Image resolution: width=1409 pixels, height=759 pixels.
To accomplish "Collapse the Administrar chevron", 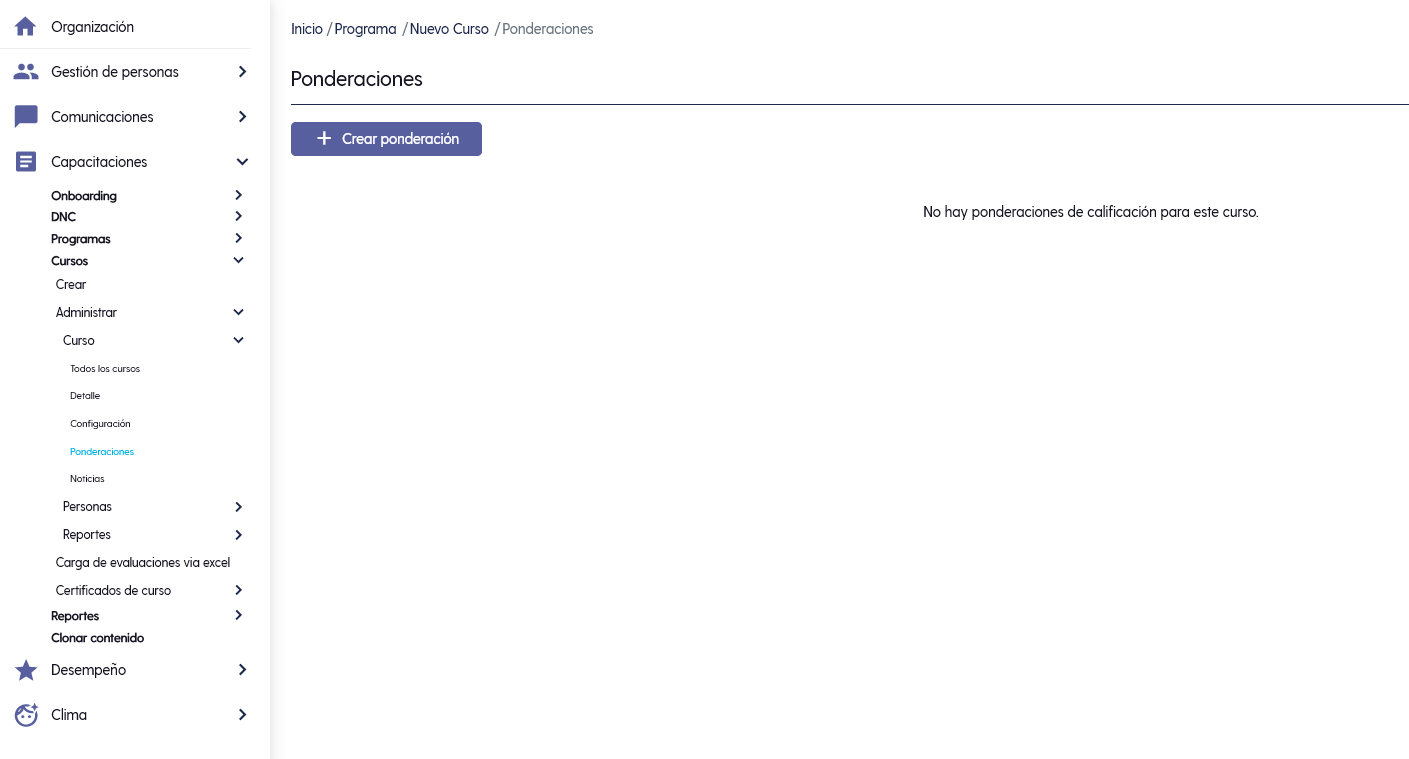I will tap(238, 312).
